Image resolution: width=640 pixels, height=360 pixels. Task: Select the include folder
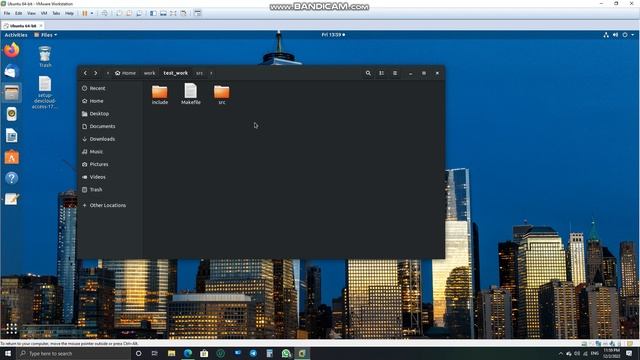click(160, 95)
